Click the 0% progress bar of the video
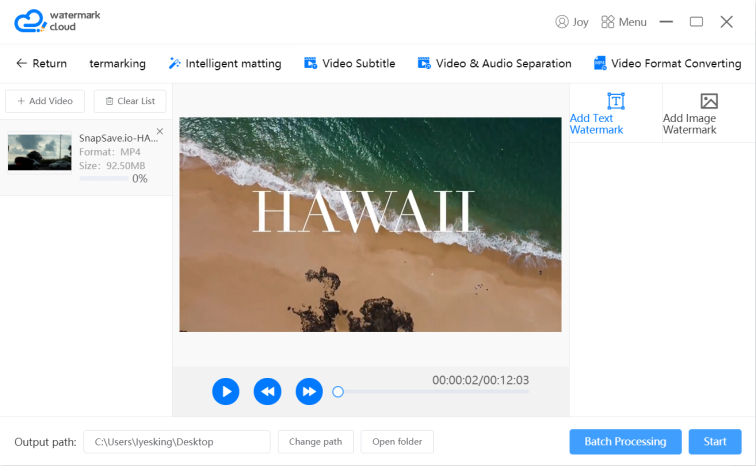 tap(104, 178)
